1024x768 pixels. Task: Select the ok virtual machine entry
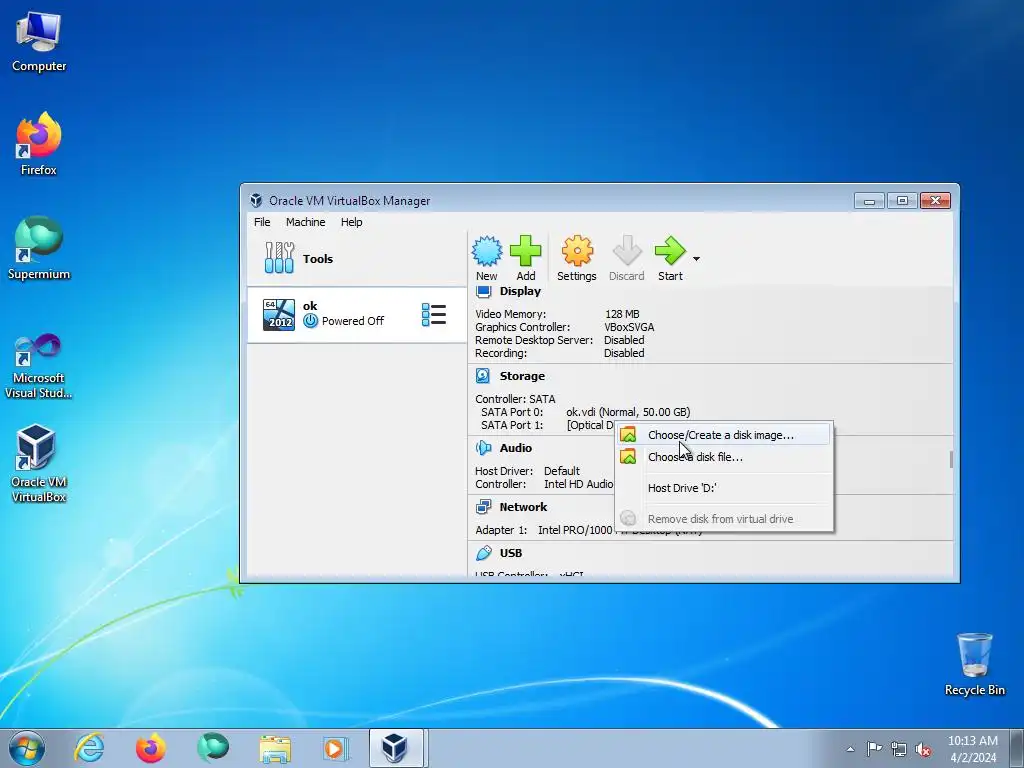coord(357,315)
